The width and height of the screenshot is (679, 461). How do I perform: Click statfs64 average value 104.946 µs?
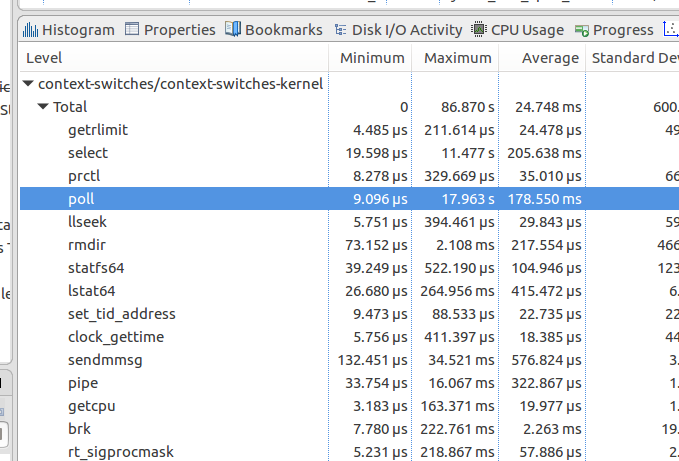pyautogui.click(x=546, y=268)
